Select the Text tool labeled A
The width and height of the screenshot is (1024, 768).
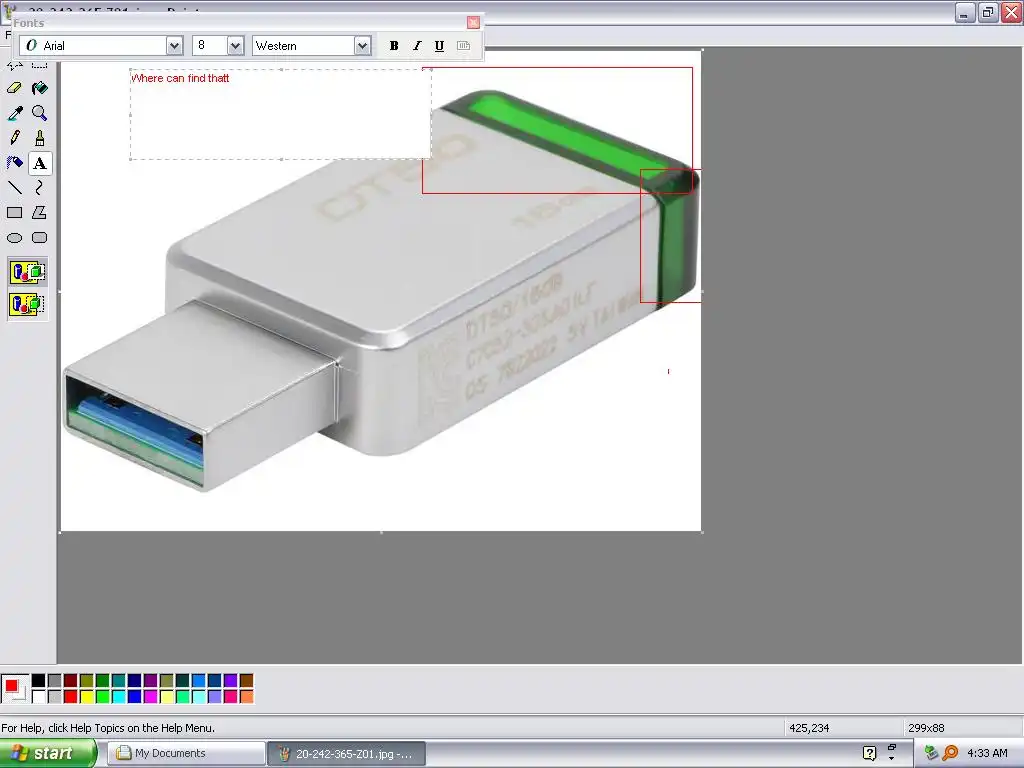40,163
